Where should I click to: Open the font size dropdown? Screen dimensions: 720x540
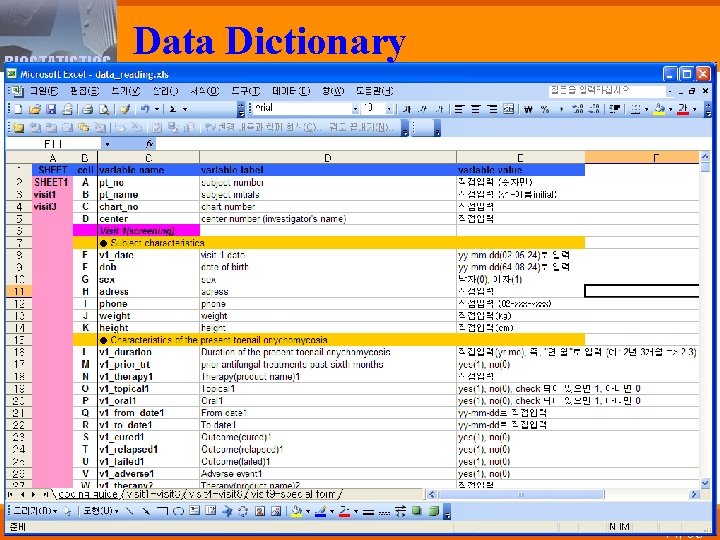click(389, 109)
